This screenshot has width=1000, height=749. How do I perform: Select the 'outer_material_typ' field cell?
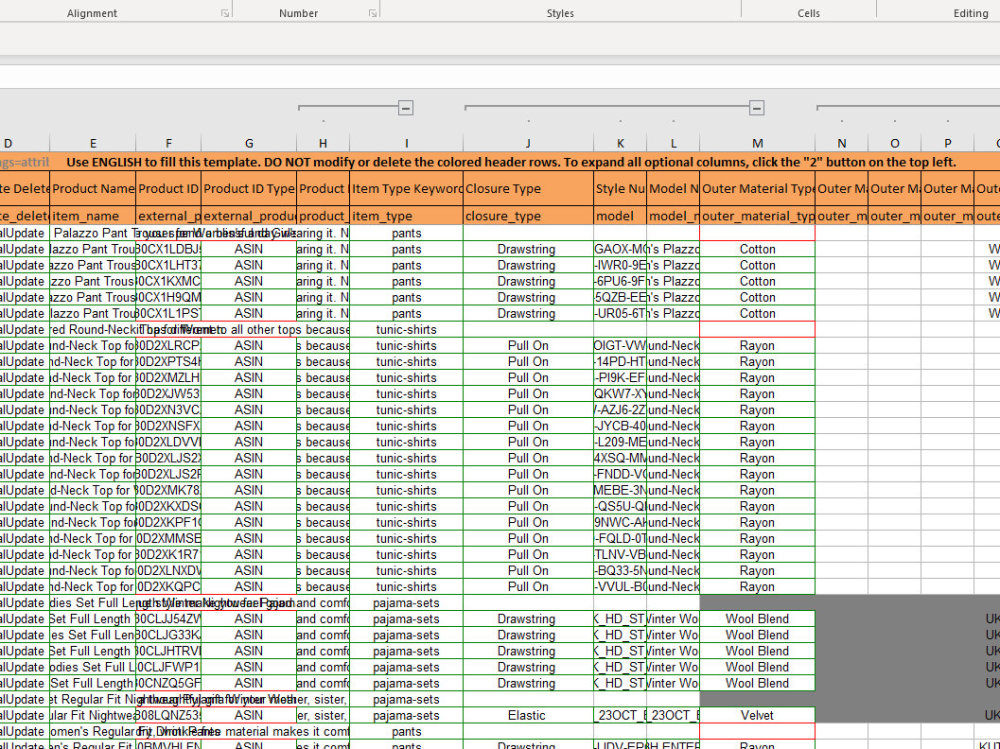tap(757, 216)
